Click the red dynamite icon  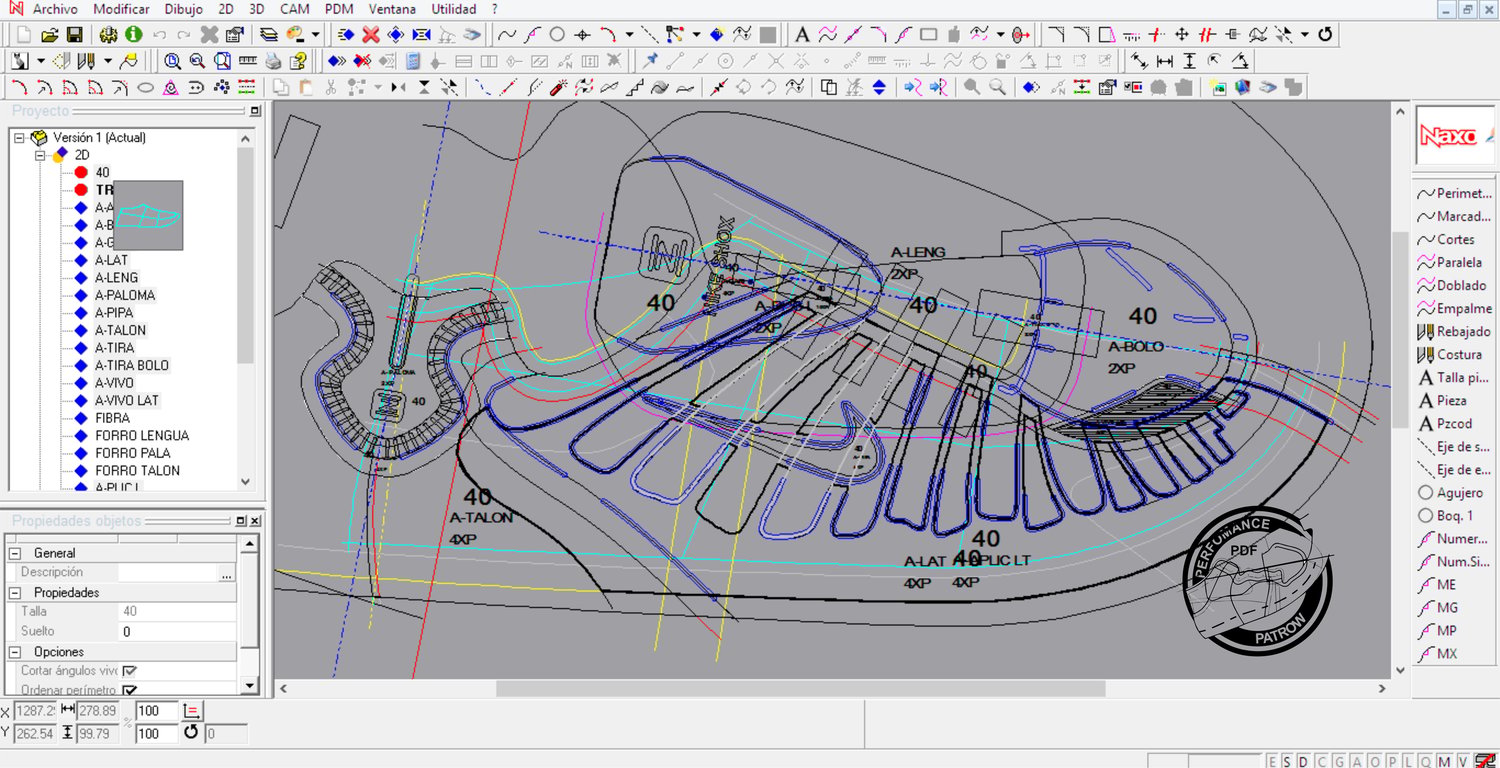coord(559,87)
